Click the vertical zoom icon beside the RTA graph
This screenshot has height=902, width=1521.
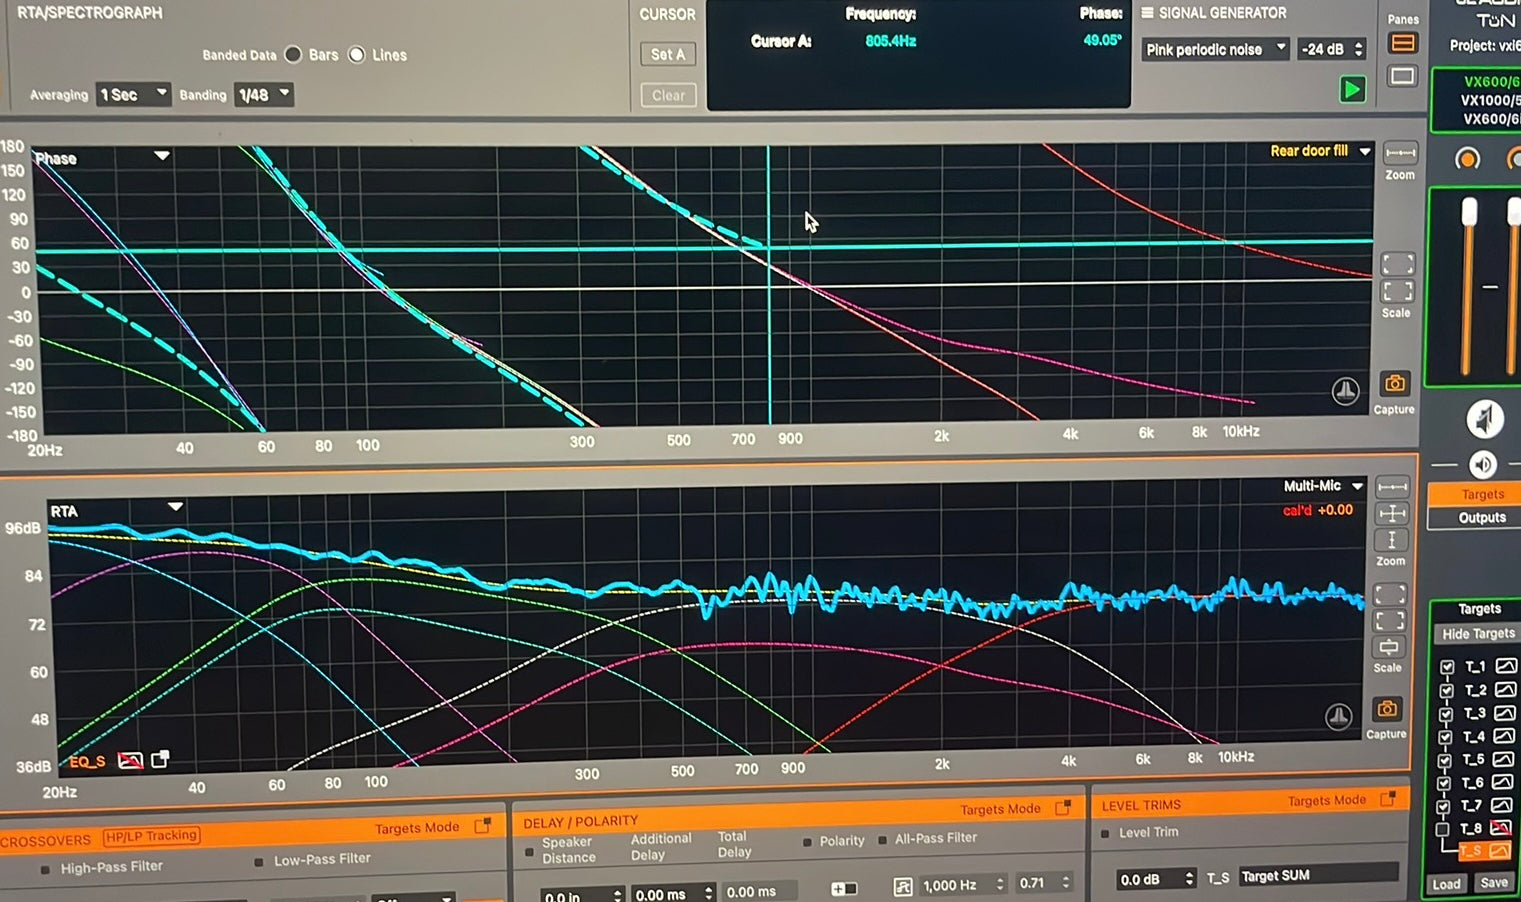(1391, 540)
